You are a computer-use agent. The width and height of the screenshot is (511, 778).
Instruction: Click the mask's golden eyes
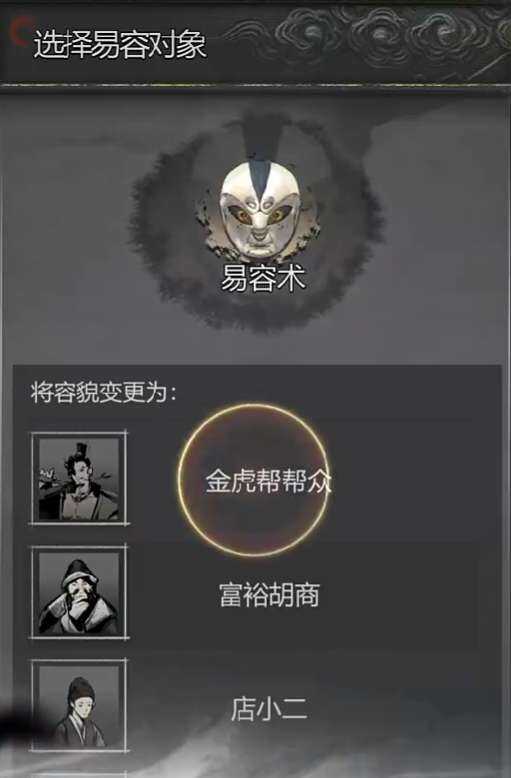[x=259, y=215]
